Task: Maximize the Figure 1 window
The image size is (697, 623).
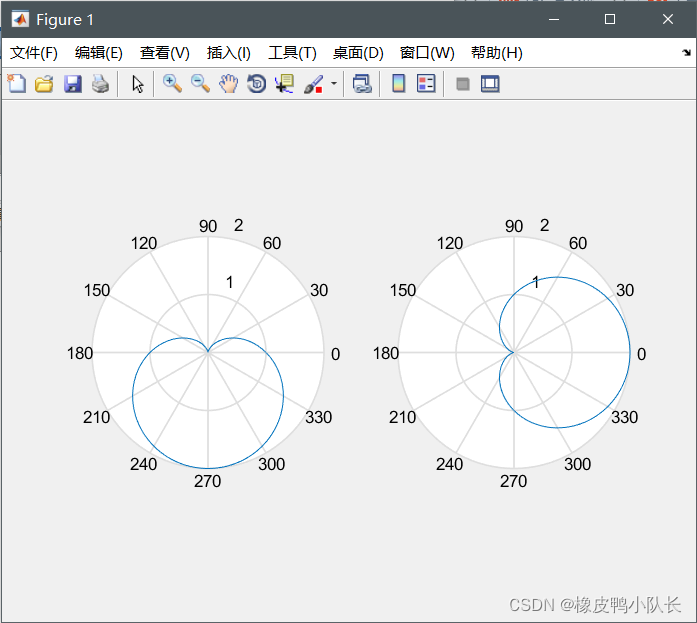Action: click(x=610, y=19)
